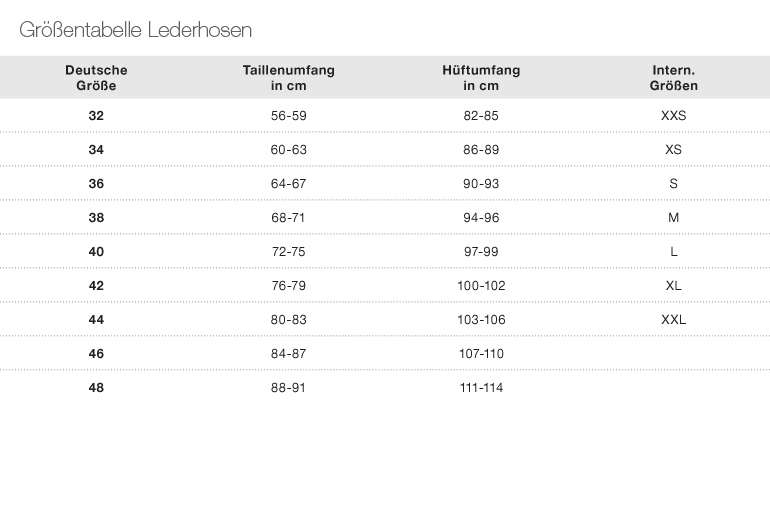Image resolution: width=770 pixels, height=514 pixels.
Task: Click German size 40 row label
Action: [96, 252]
